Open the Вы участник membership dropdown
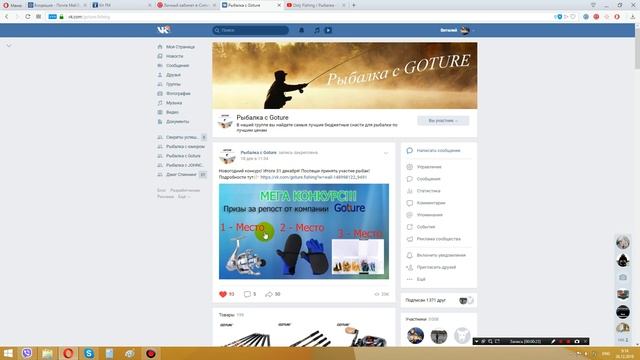Viewport: 640px width, 360px height. pyautogui.click(x=443, y=121)
